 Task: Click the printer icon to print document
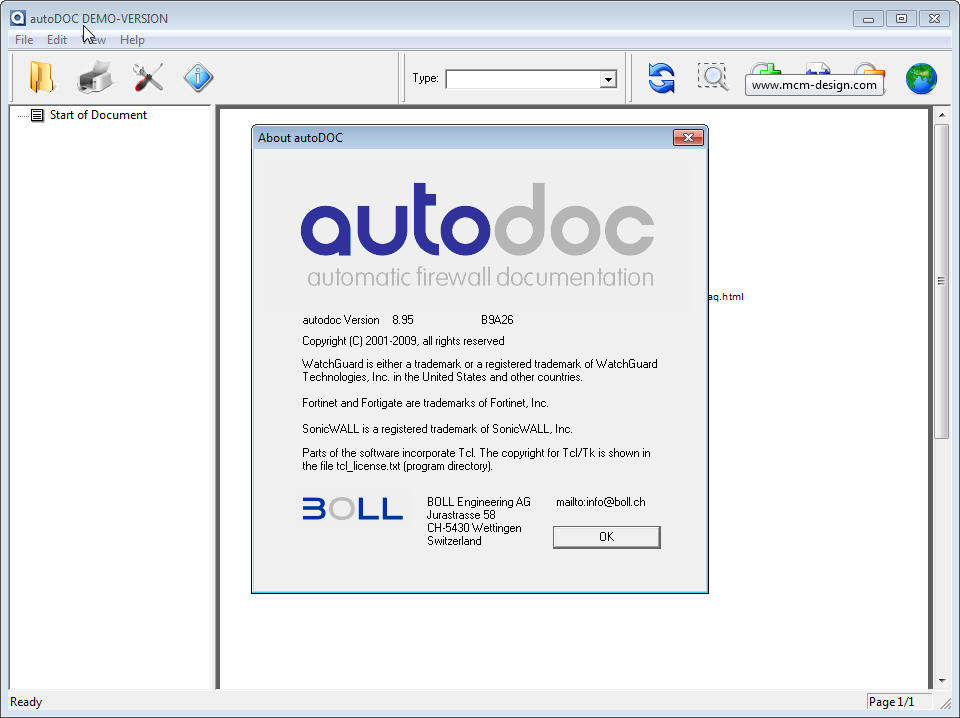pyautogui.click(x=95, y=77)
